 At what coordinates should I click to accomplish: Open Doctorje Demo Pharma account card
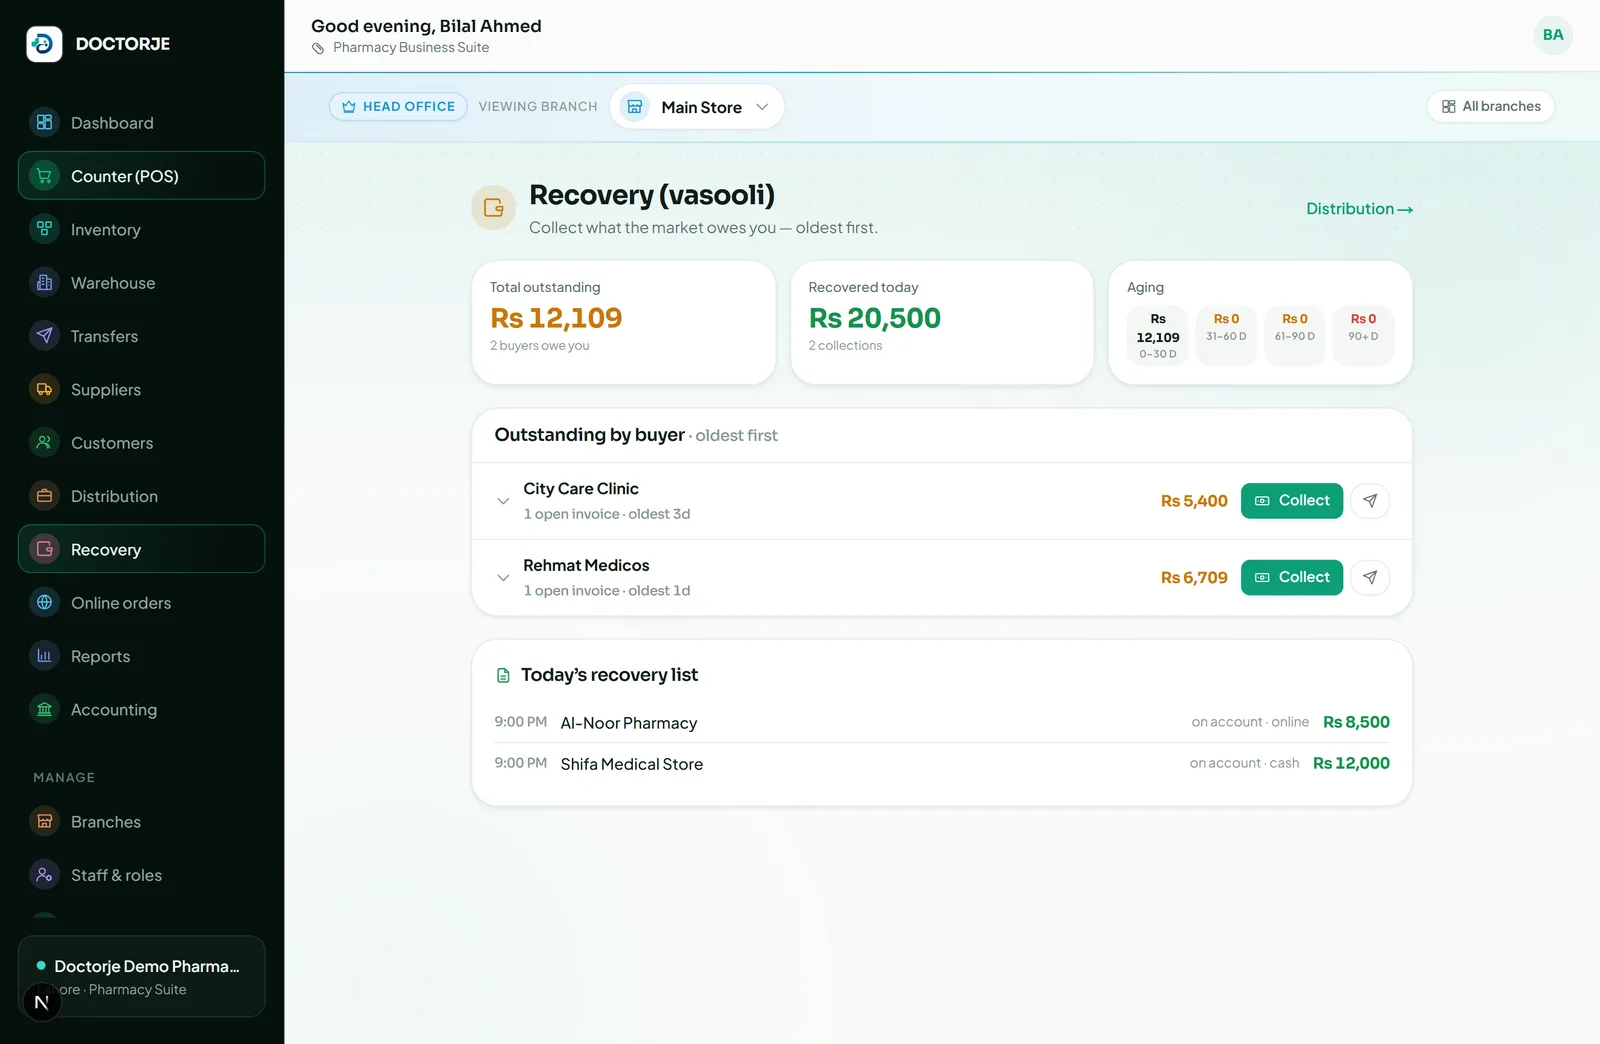click(141, 976)
